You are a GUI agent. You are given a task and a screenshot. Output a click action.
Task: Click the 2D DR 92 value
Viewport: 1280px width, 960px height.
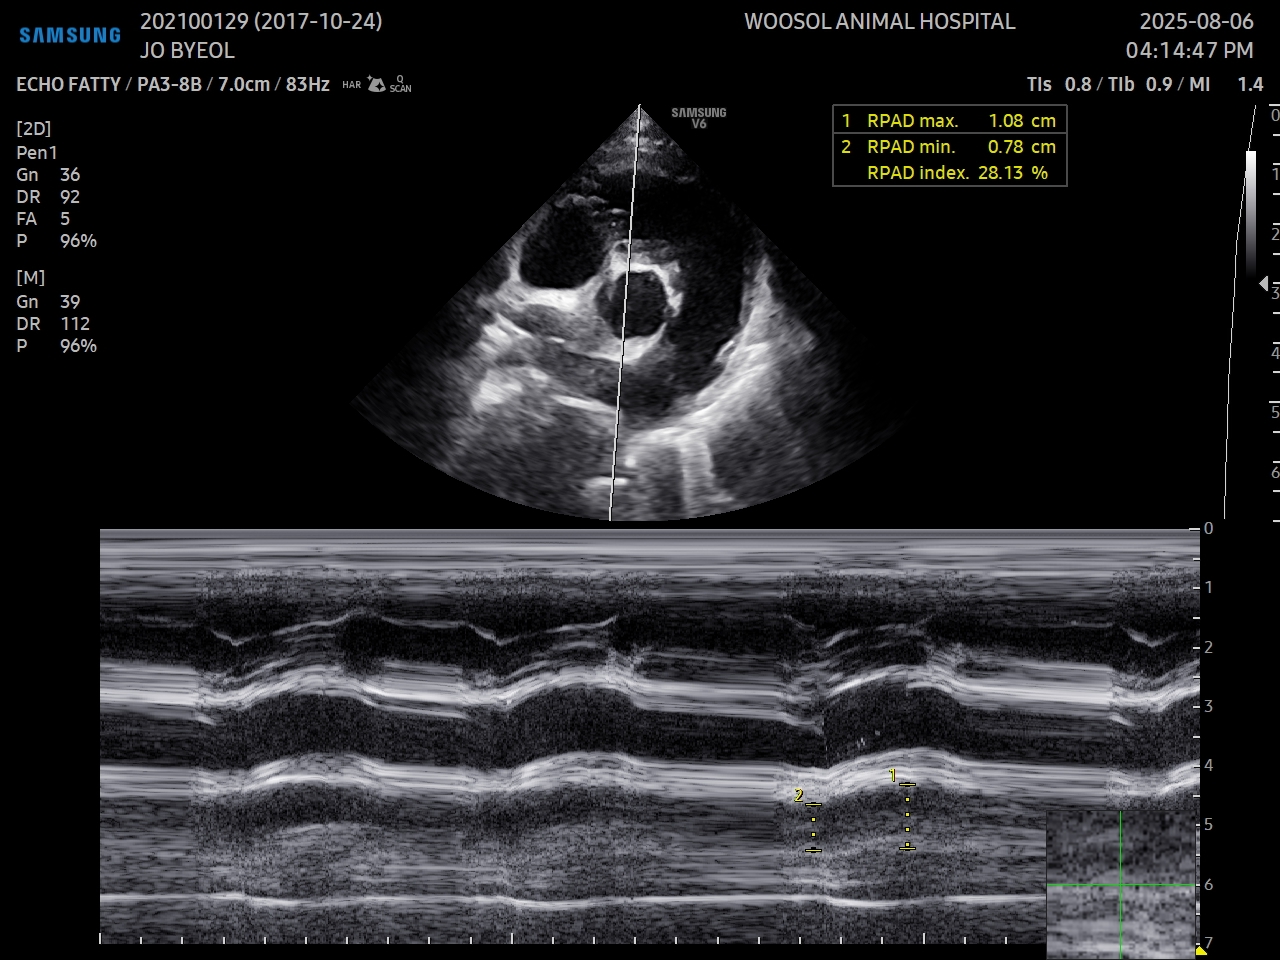coord(48,197)
